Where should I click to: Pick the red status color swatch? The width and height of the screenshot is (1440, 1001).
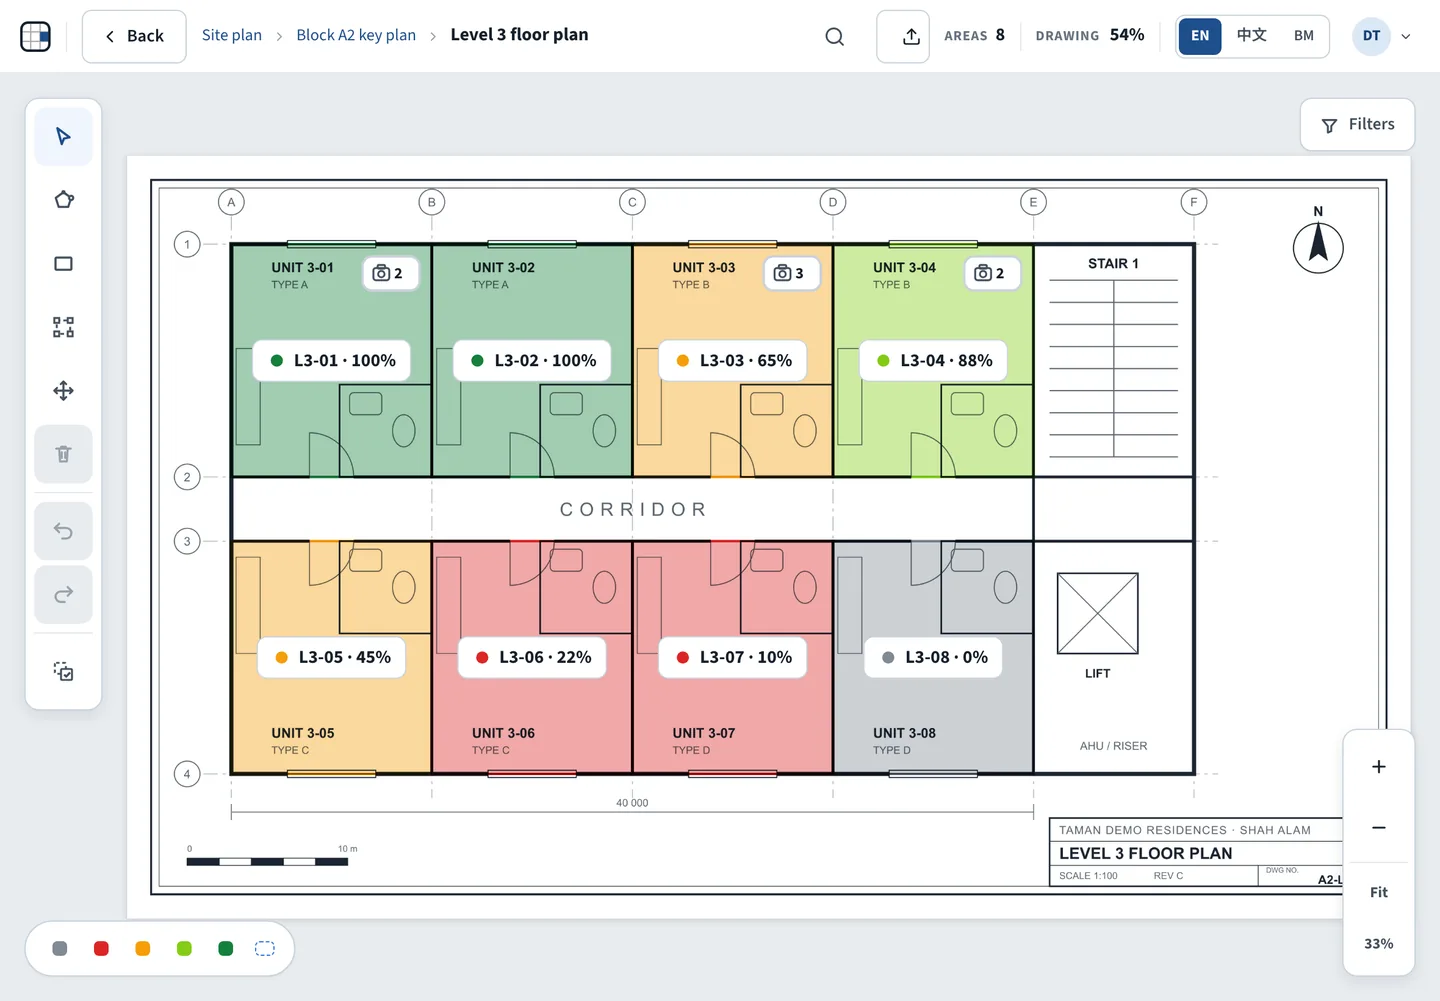coord(101,949)
